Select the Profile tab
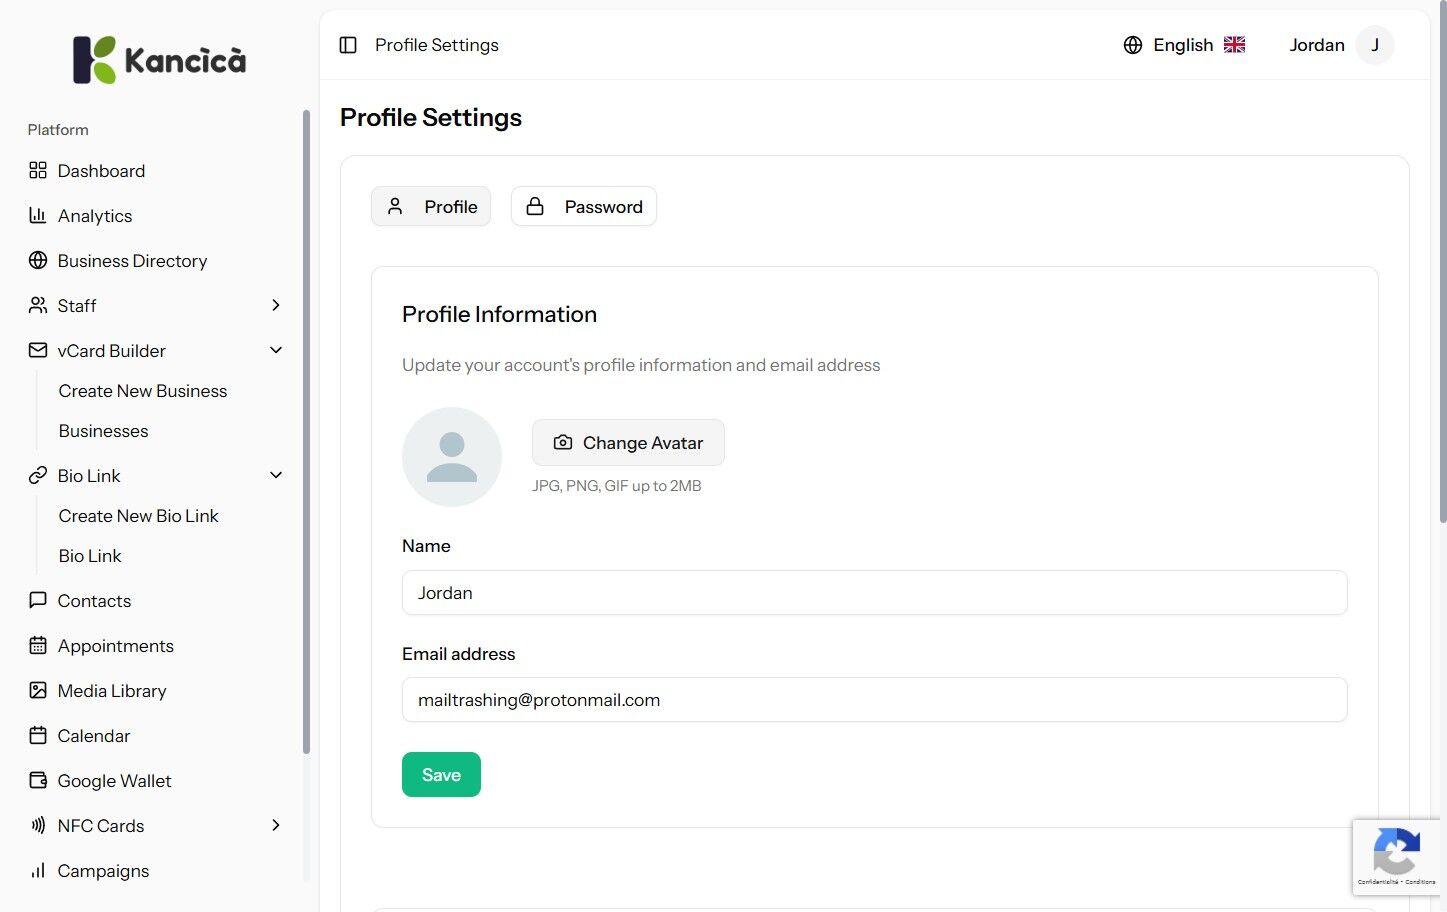1447x912 pixels. coord(431,207)
